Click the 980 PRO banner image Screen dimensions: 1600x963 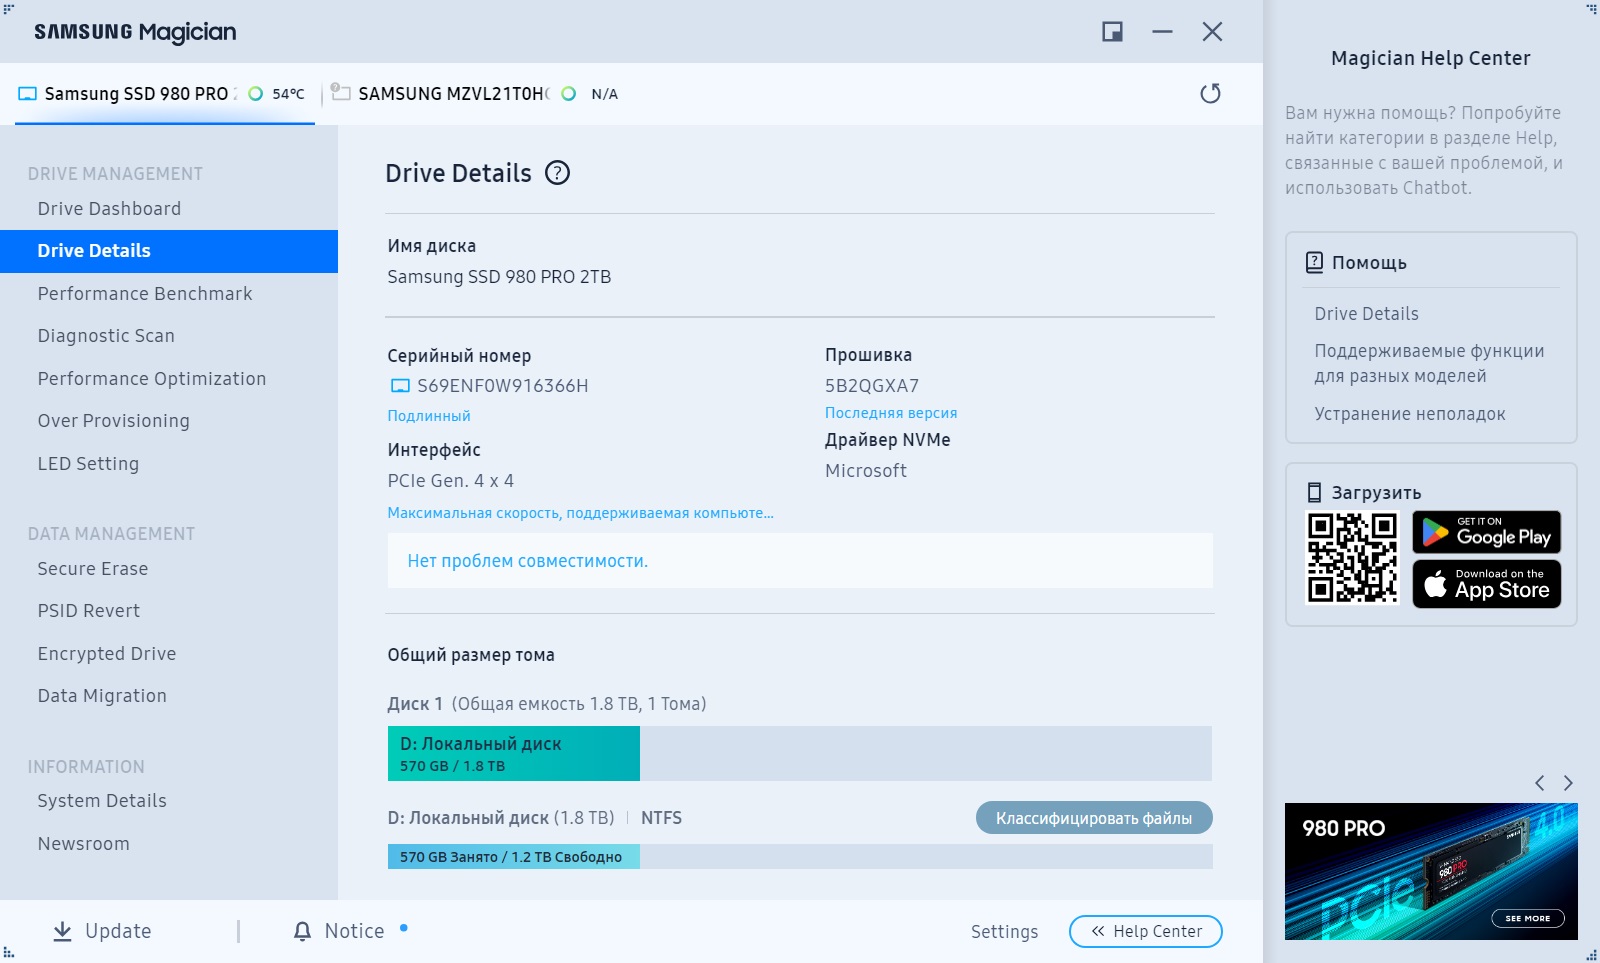pyautogui.click(x=1431, y=871)
